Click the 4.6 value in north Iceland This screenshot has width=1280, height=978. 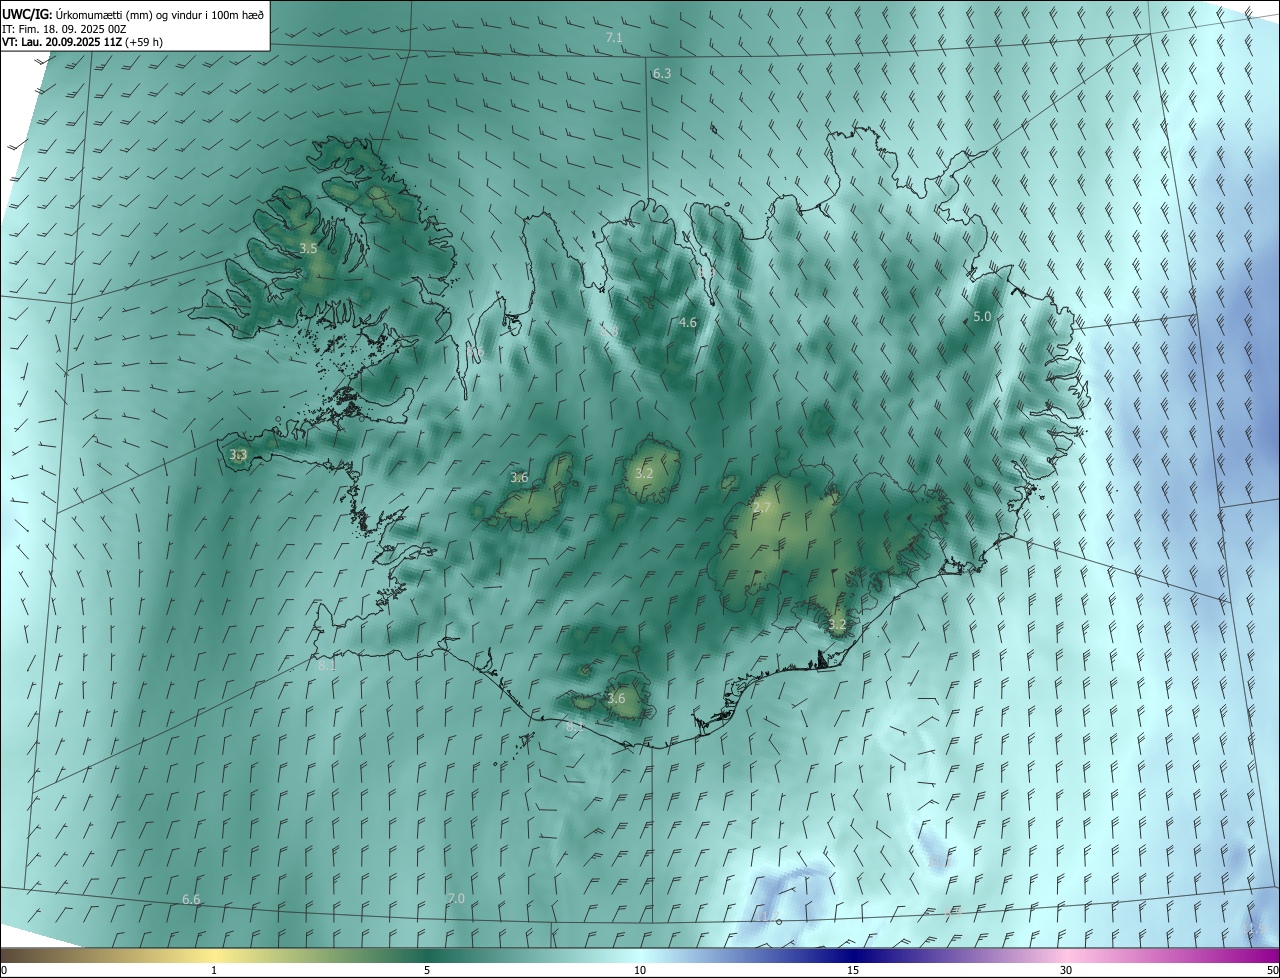[687, 322]
